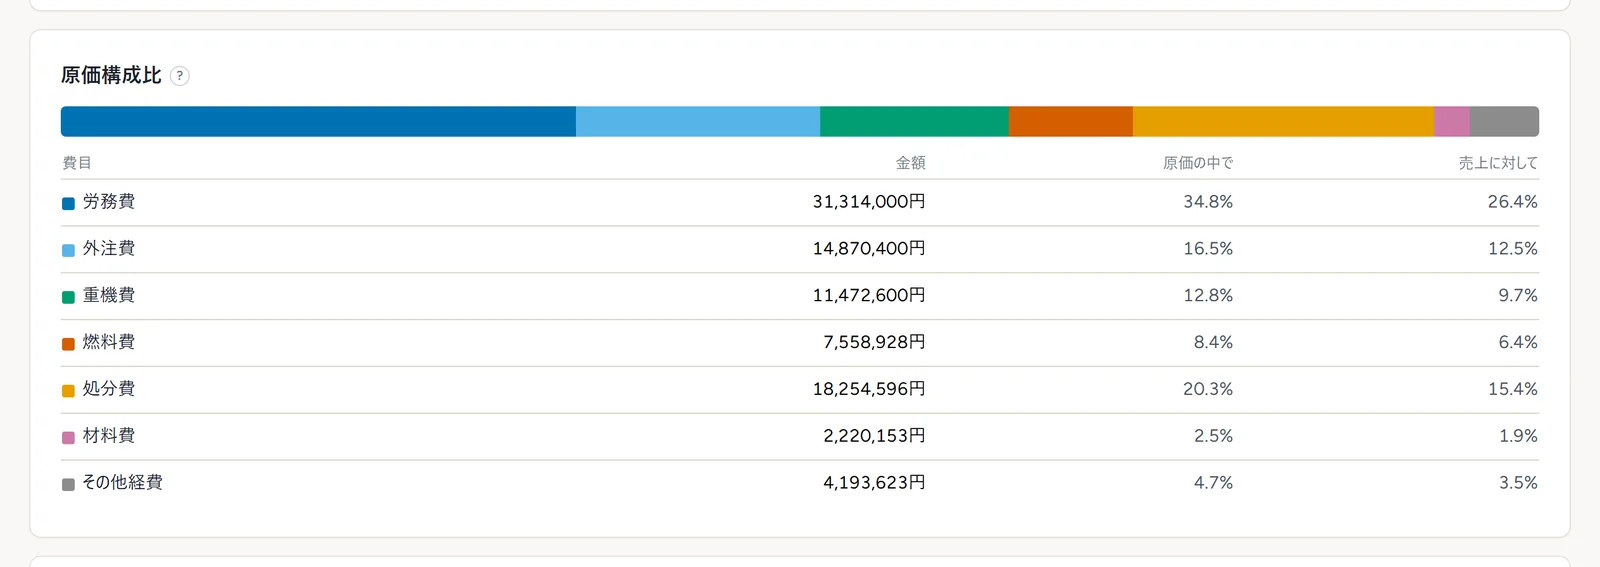Click the gray legend square for その他経費
Viewport: 1600px width, 567px height.
point(68,484)
